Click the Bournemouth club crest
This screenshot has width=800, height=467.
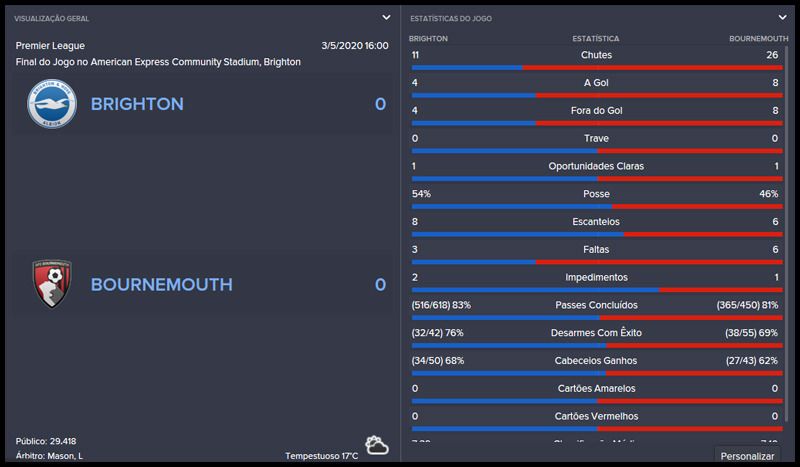point(52,284)
